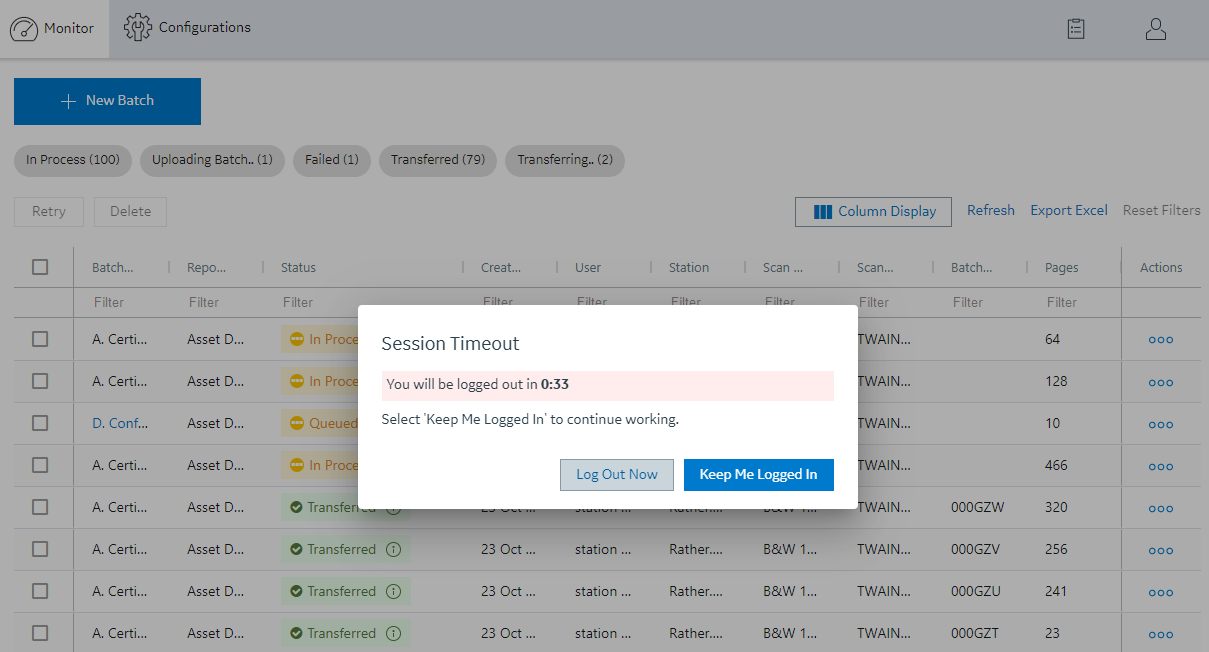Viewport: 1209px width, 652px height.
Task: Check the D. Conf... row checkbox
Action: click(40, 423)
